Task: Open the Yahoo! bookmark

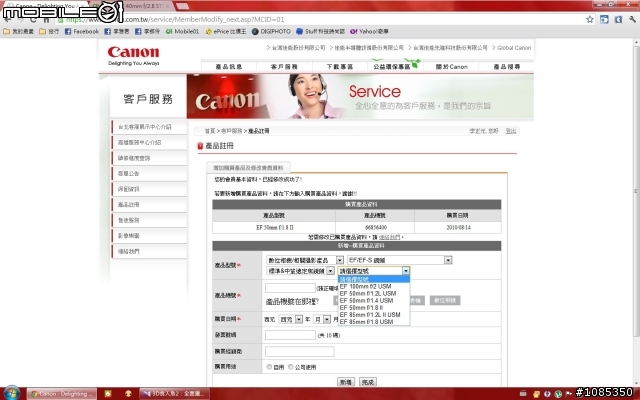Action: point(369,31)
